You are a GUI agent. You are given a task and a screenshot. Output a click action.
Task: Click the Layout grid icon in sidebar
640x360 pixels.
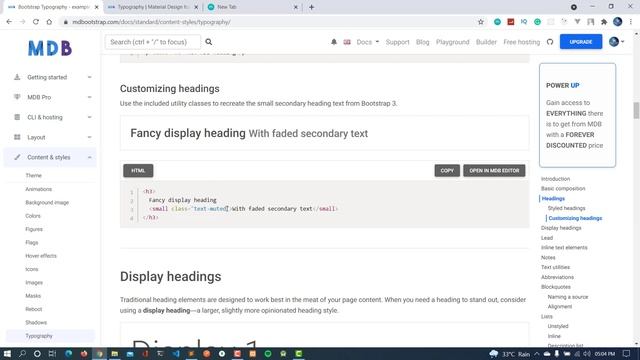[x=17, y=137]
